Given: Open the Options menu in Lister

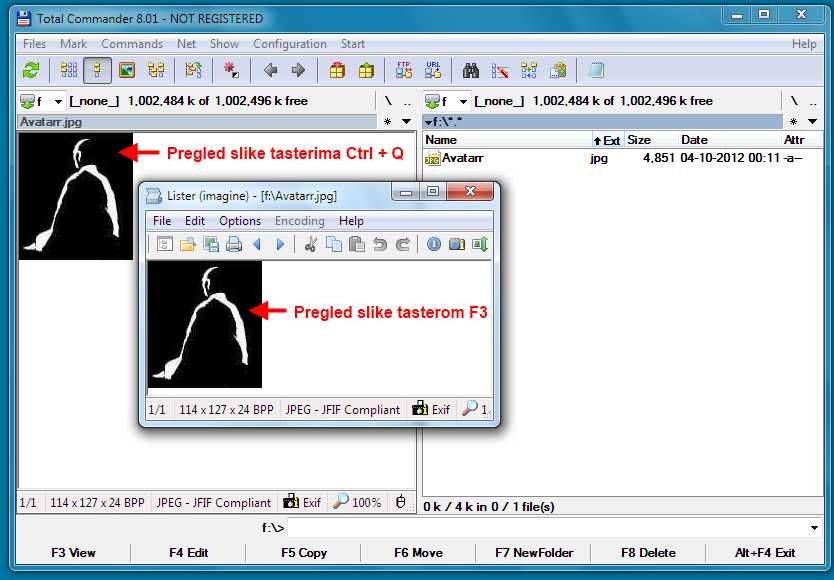Looking at the screenshot, I should [x=240, y=221].
